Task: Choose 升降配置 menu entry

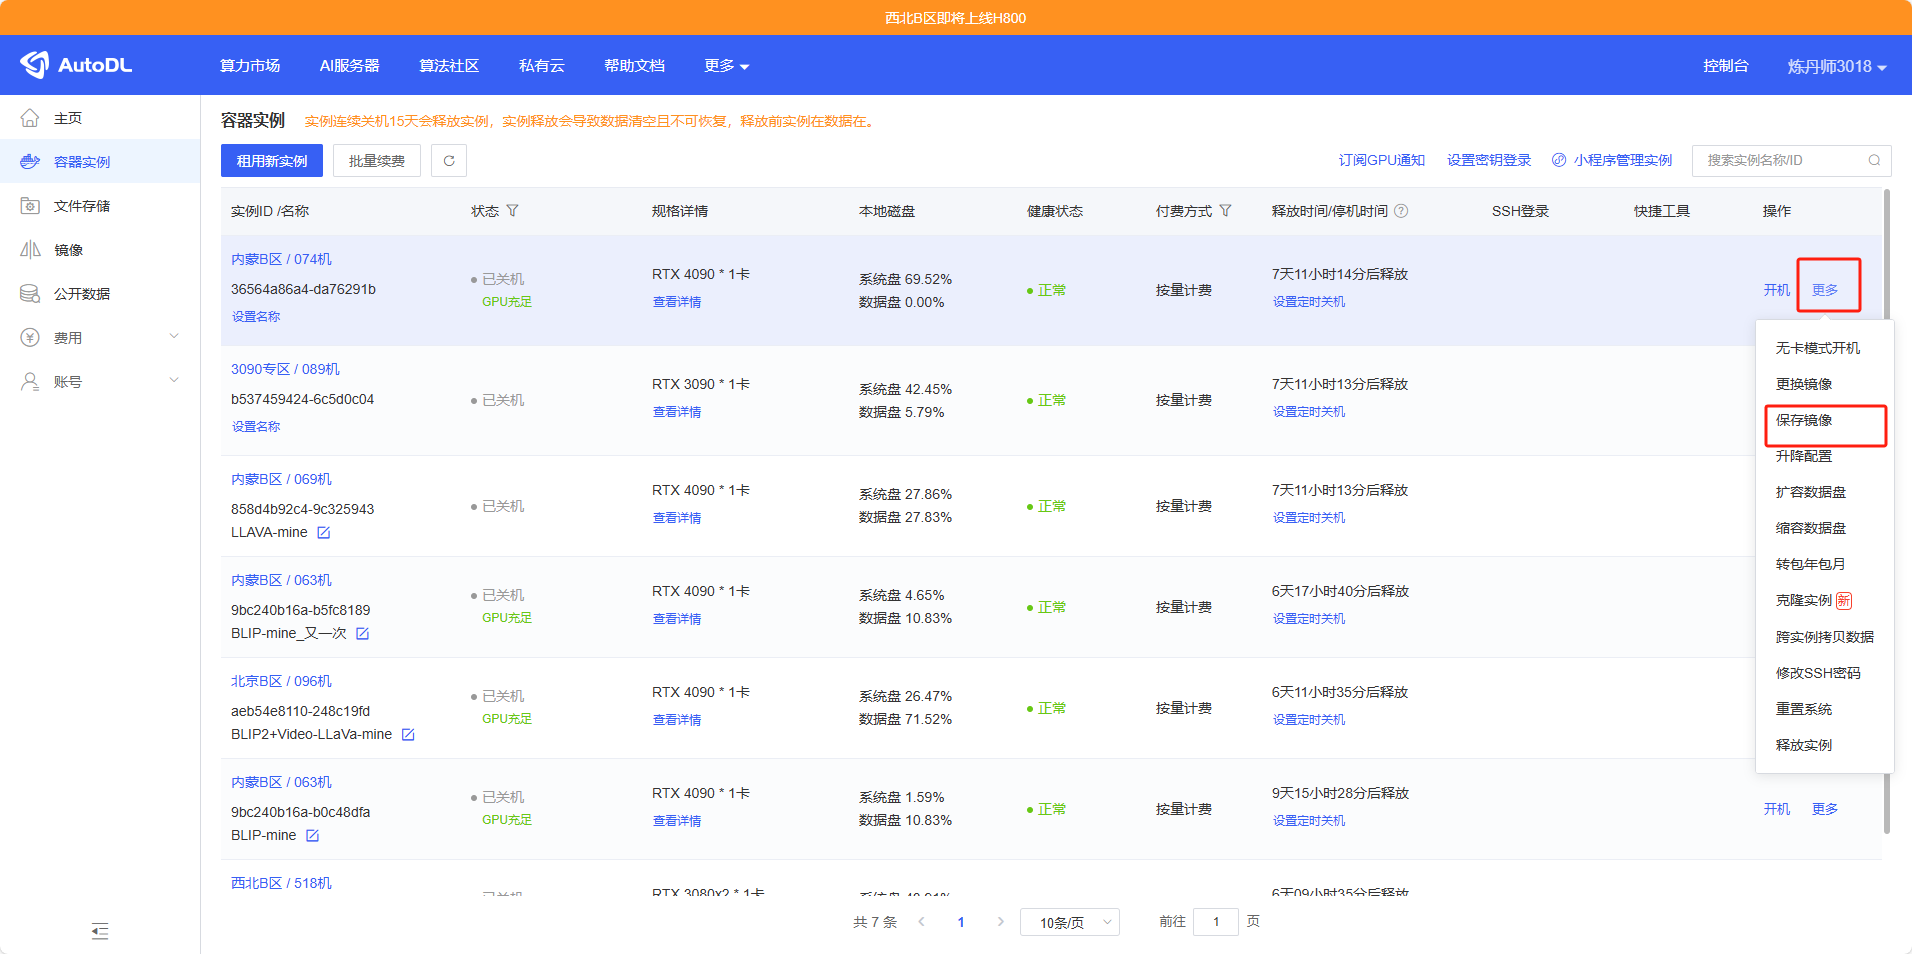Action: (x=1803, y=456)
